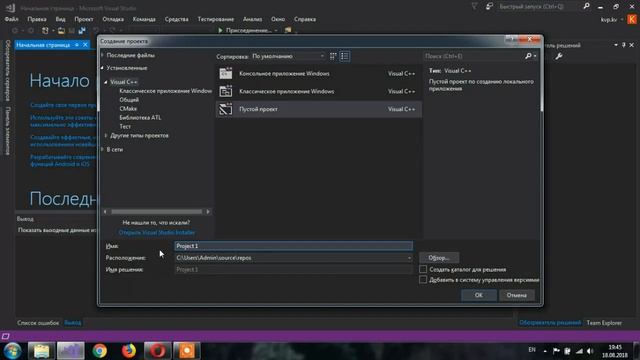This screenshot has height=360, width=640.
Task: Select 'Классическое приложение Windows' in the tree
Action: [165, 91]
